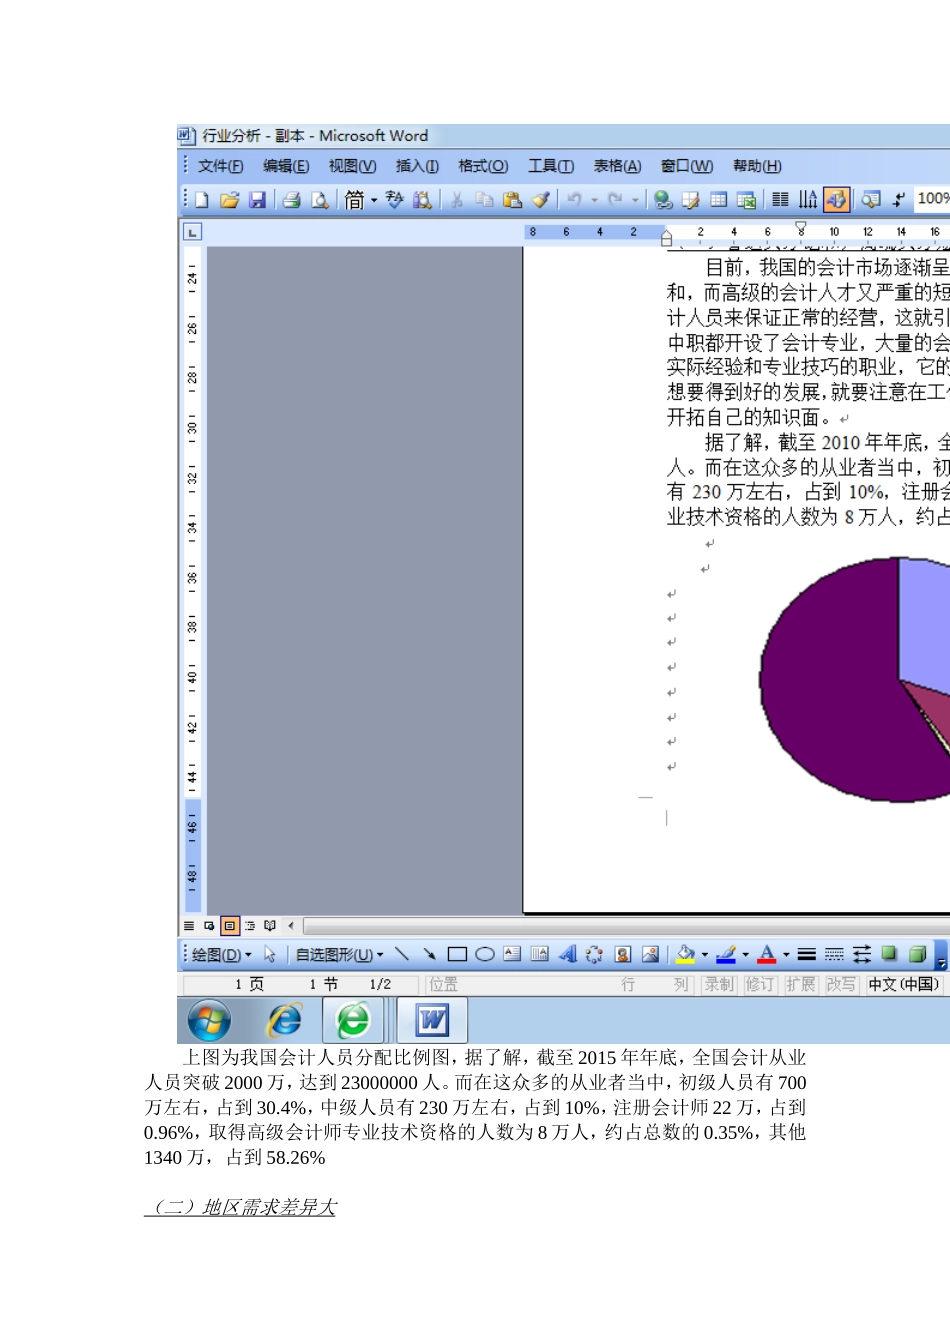
Task: Click the horizontal scrollbar left arrow
Action: pyautogui.click(x=291, y=926)
